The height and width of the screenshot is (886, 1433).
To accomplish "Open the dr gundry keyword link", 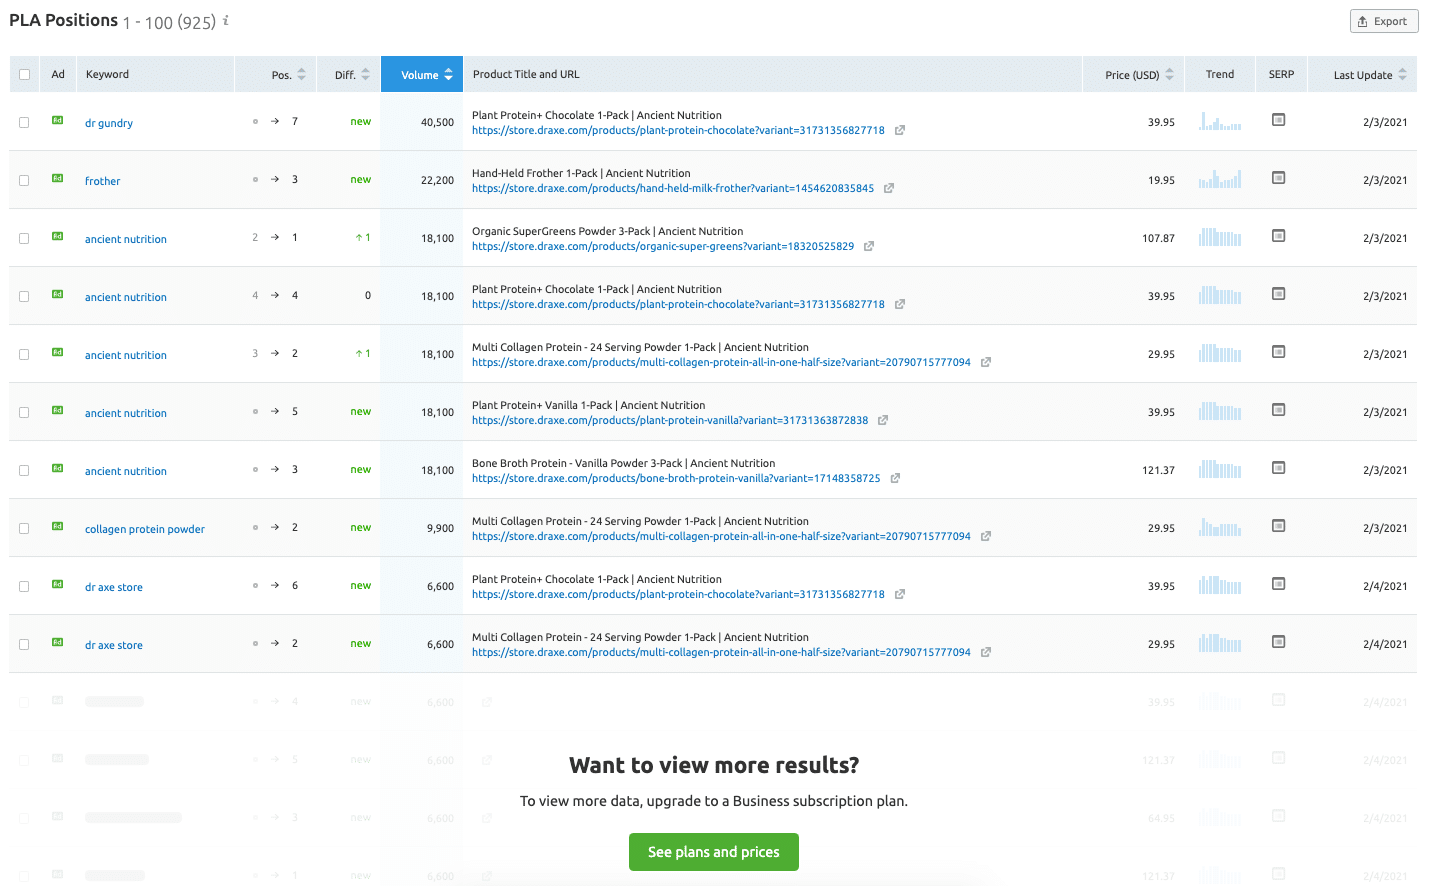I will coord(109,123).
